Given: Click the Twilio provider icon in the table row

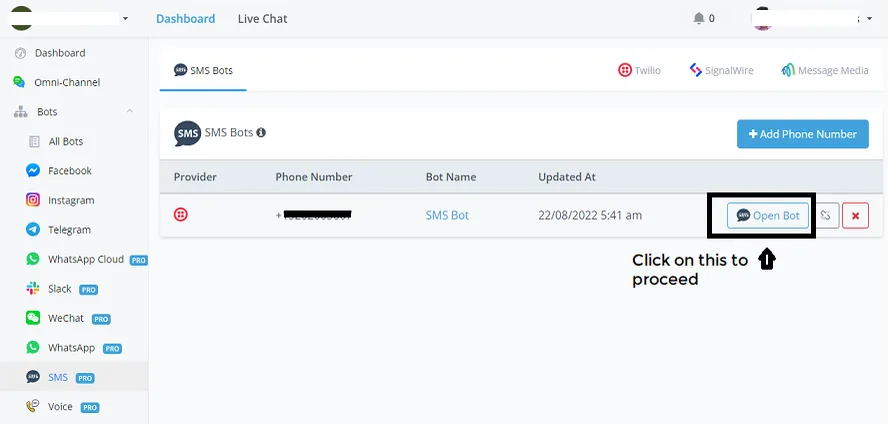Looking at the screenshot, I should [x=181, y=215].
